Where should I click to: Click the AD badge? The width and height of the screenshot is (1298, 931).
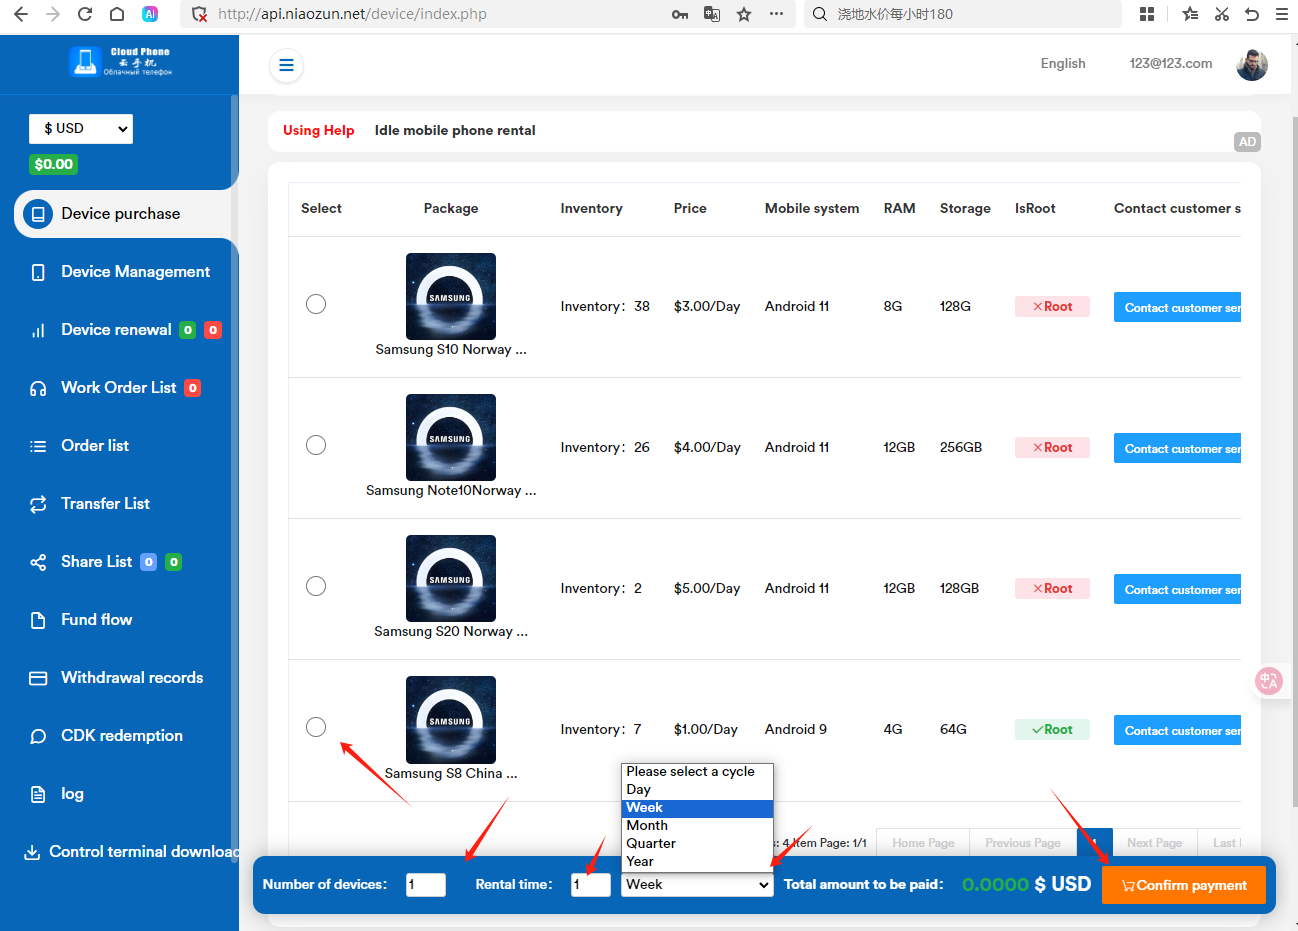[1247, 142]
